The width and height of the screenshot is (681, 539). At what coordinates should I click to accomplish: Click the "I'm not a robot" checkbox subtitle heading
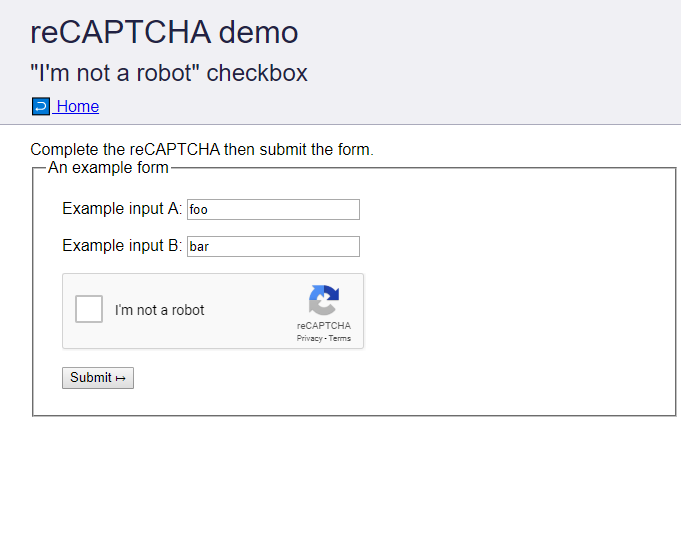click(169, 73)
